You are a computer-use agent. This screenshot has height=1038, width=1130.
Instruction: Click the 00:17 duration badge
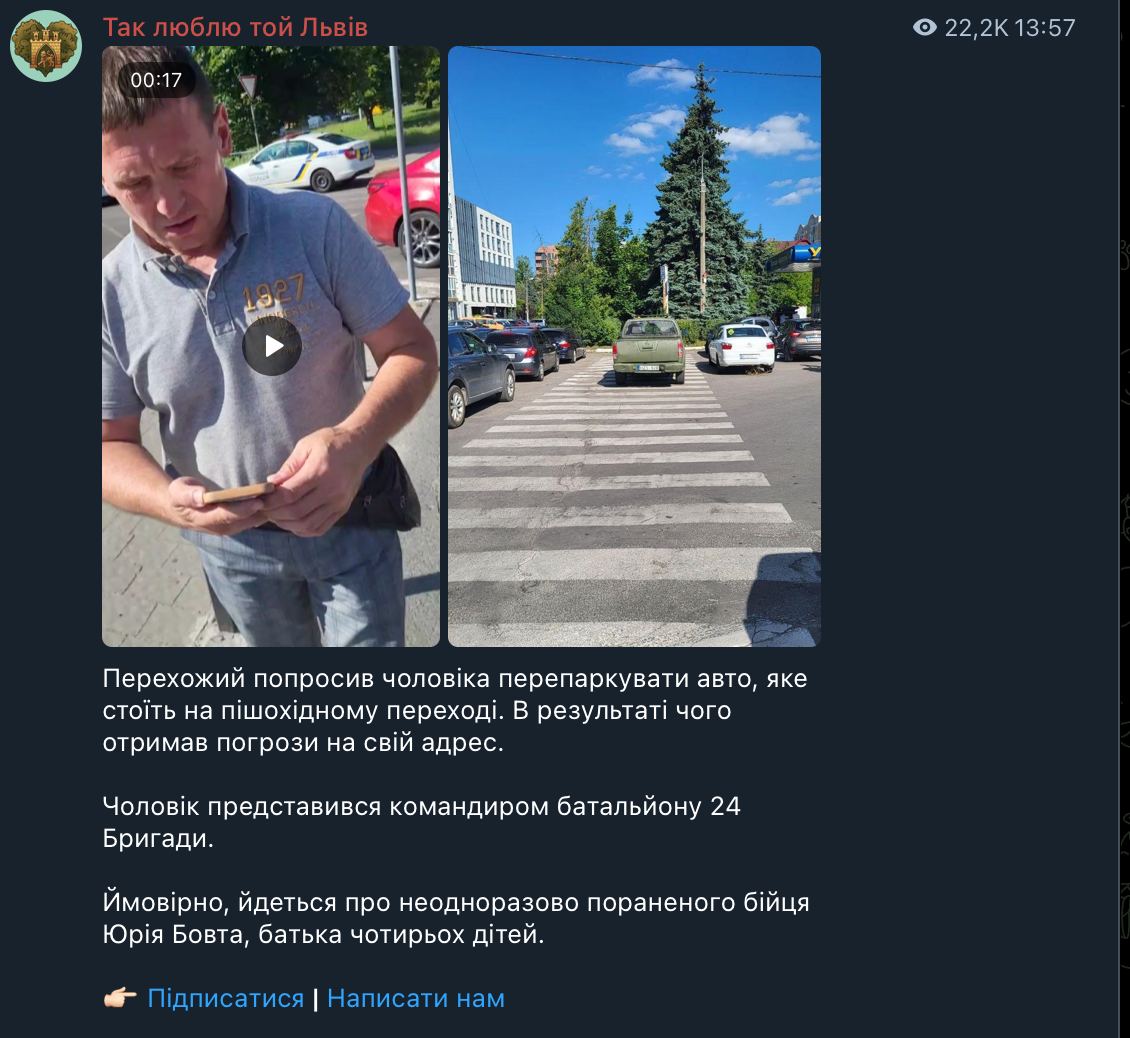click(x=156, y=80)
